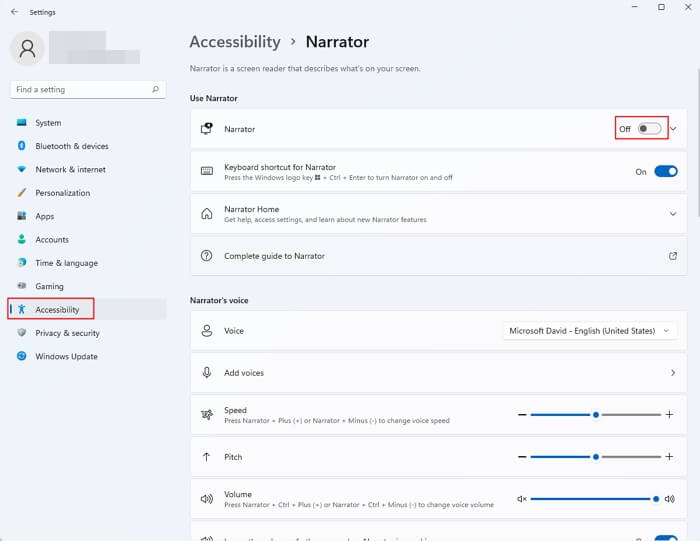Viewport: 700px width, 541px height.
Task: Click the Privacy & security shield icon
Action: [x=21, y=333]
